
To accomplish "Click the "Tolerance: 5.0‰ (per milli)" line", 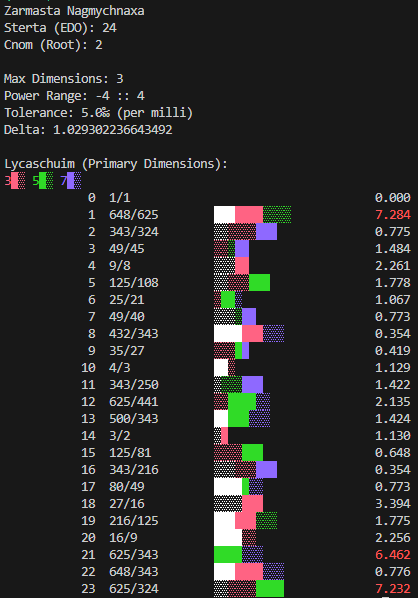I will click(x=98, y=113).
